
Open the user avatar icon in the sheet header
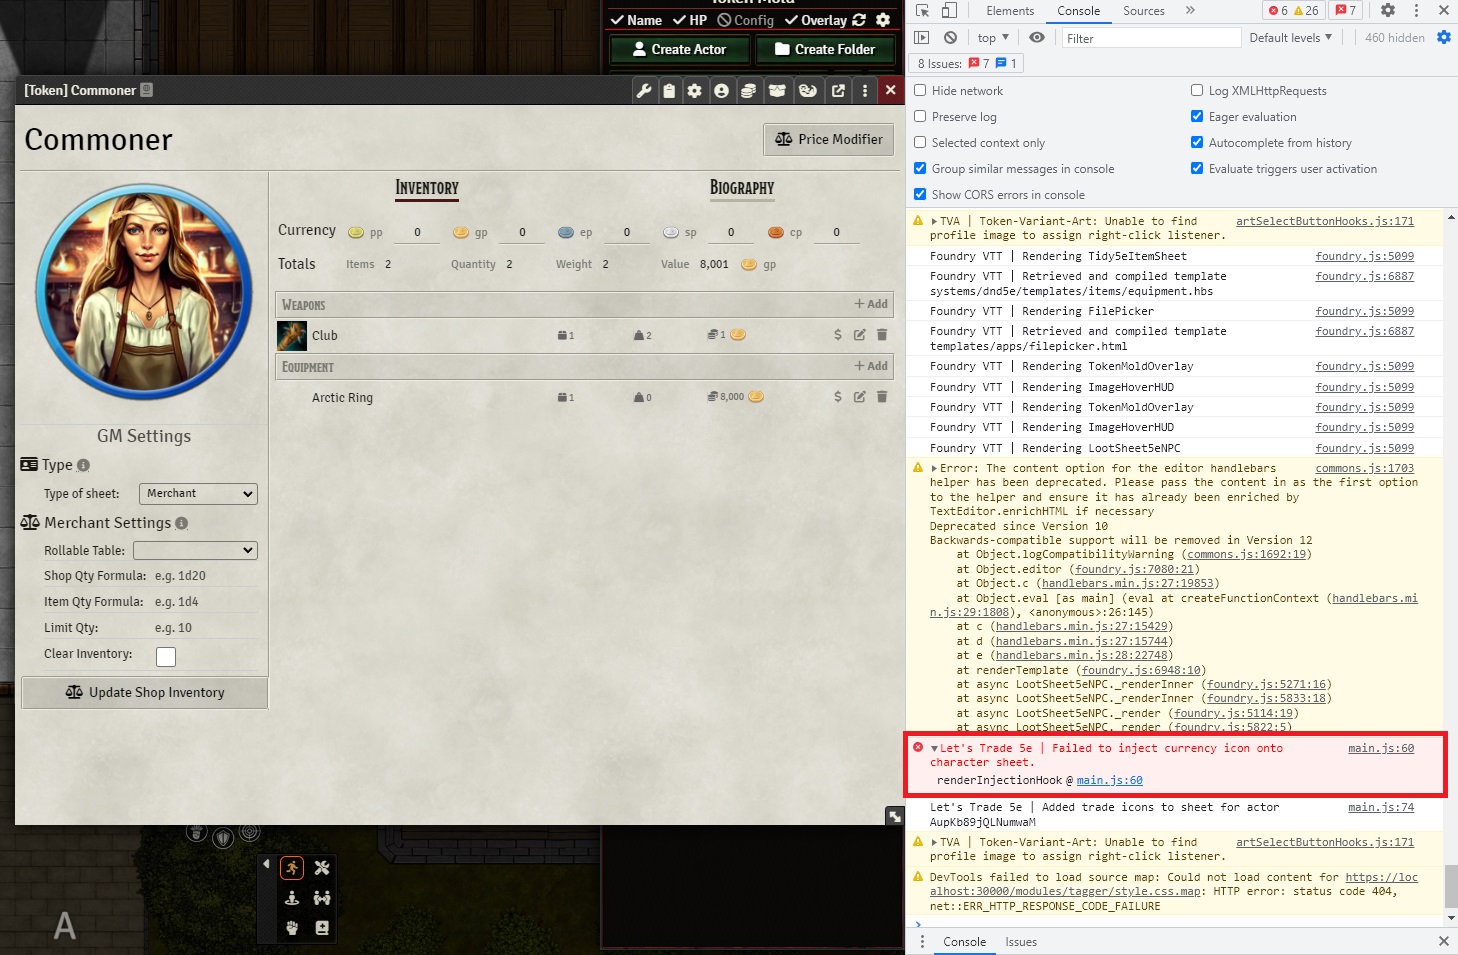click(x=722, y=90)
